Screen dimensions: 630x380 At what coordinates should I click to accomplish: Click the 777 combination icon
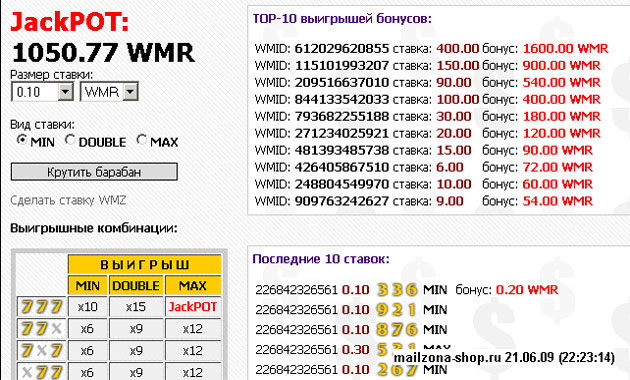tap(42, 307)
